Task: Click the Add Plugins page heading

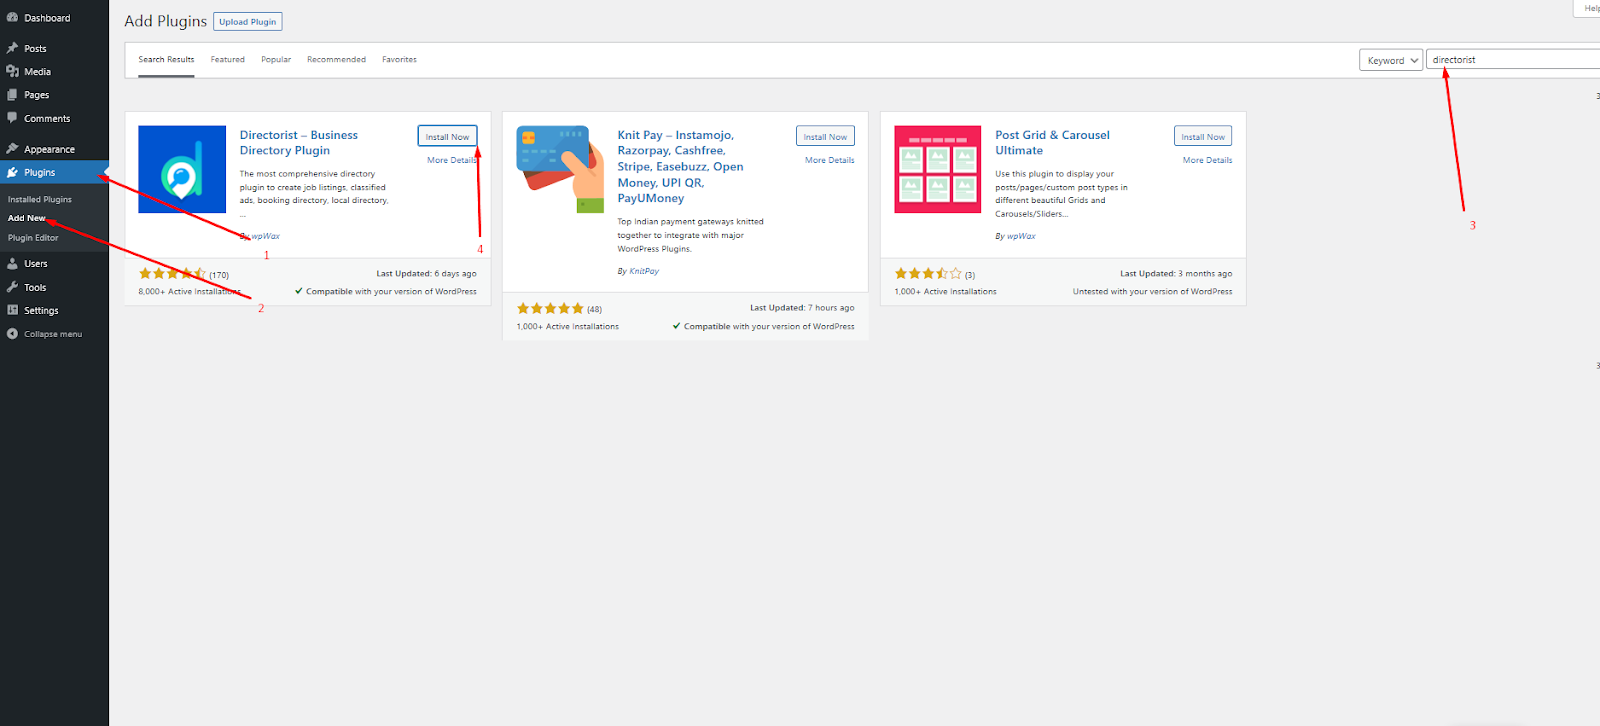Action: tap(165, 21)
